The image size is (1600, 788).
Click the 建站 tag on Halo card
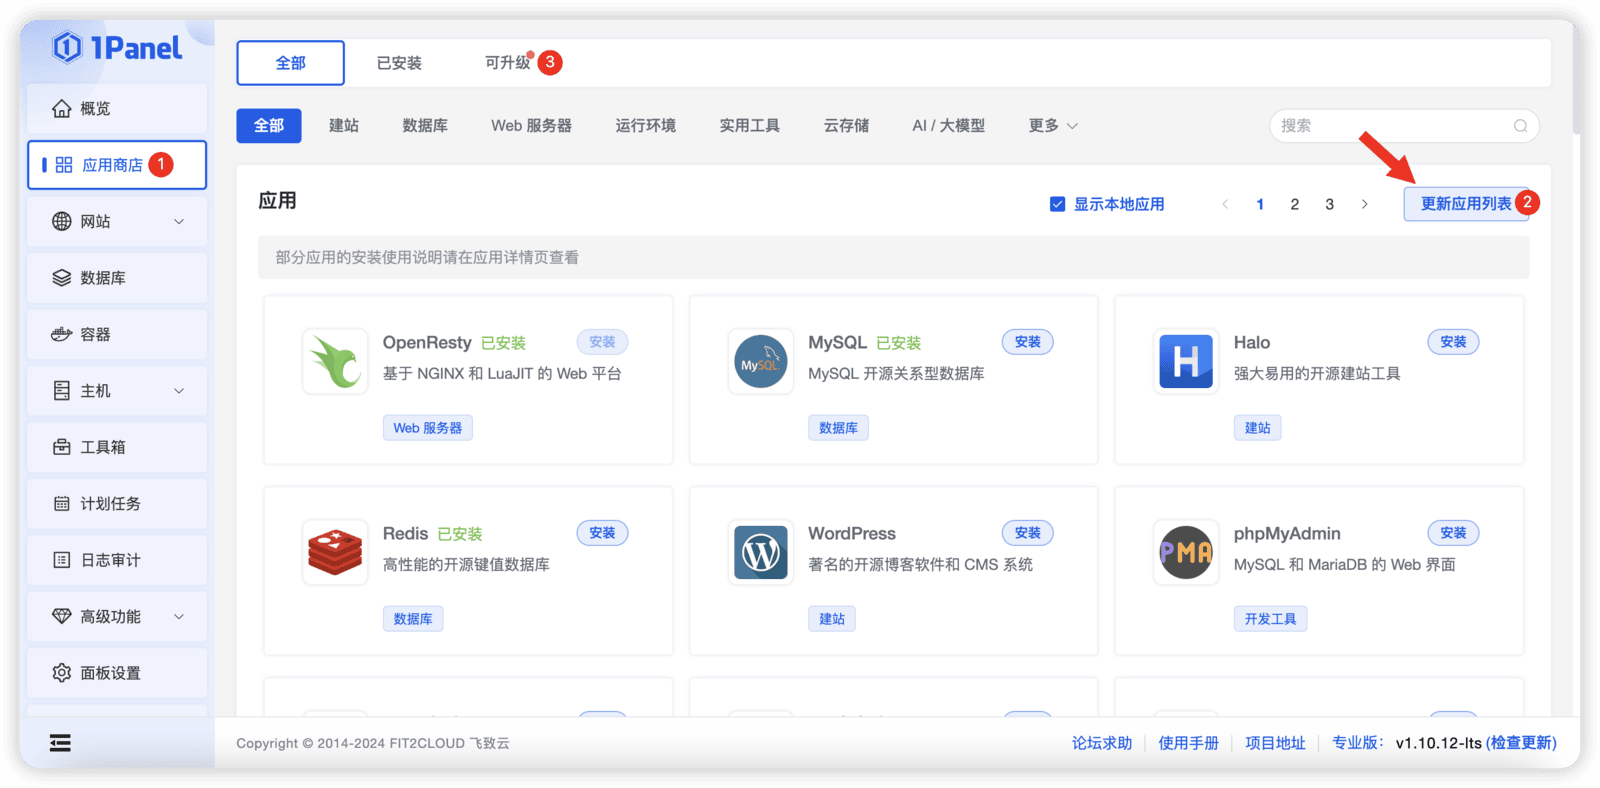[1257, 428]
